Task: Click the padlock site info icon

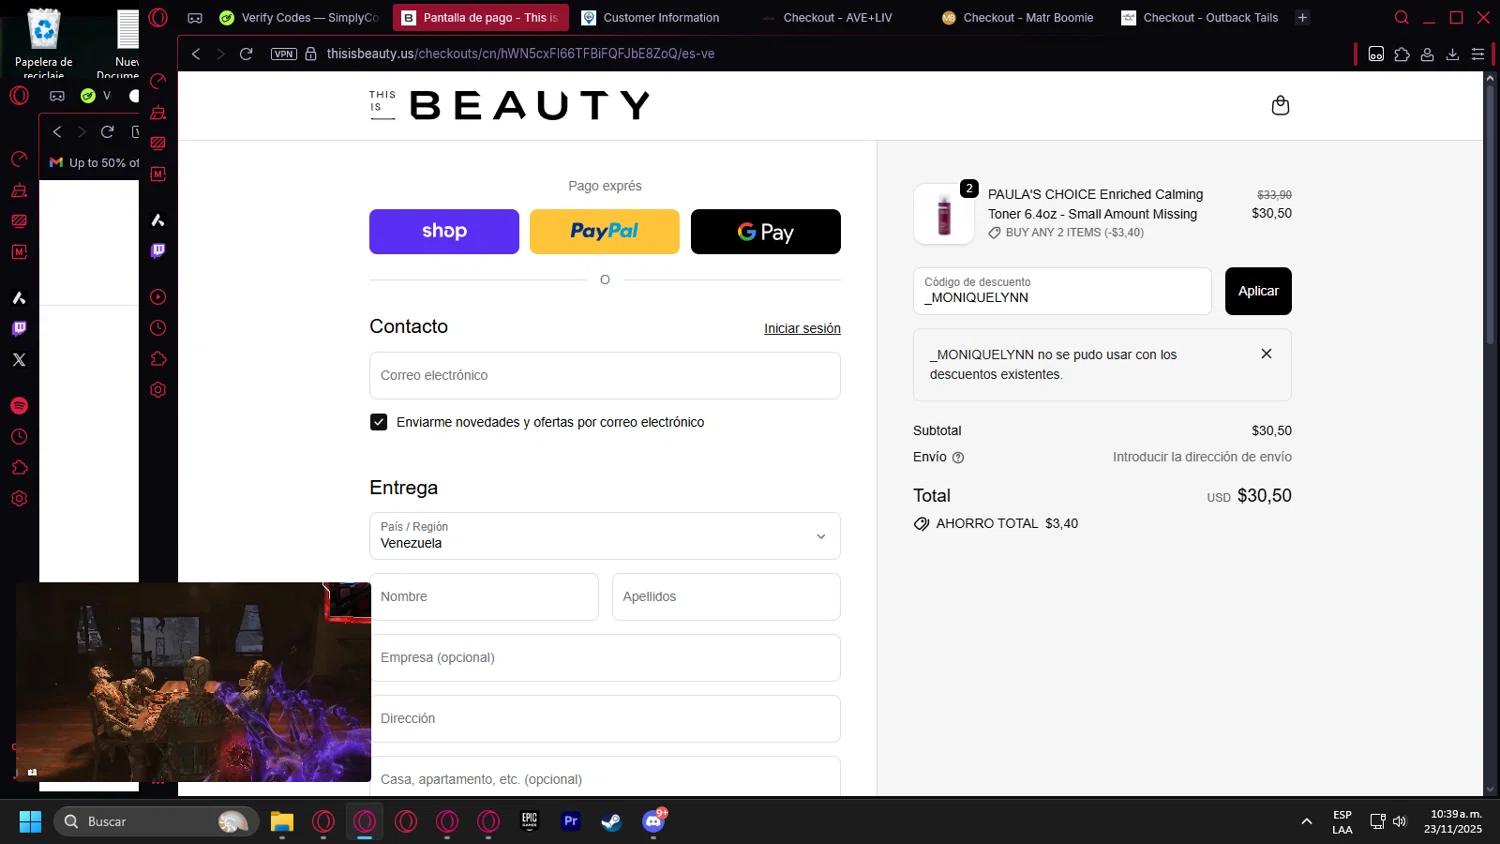Action: 311,54
